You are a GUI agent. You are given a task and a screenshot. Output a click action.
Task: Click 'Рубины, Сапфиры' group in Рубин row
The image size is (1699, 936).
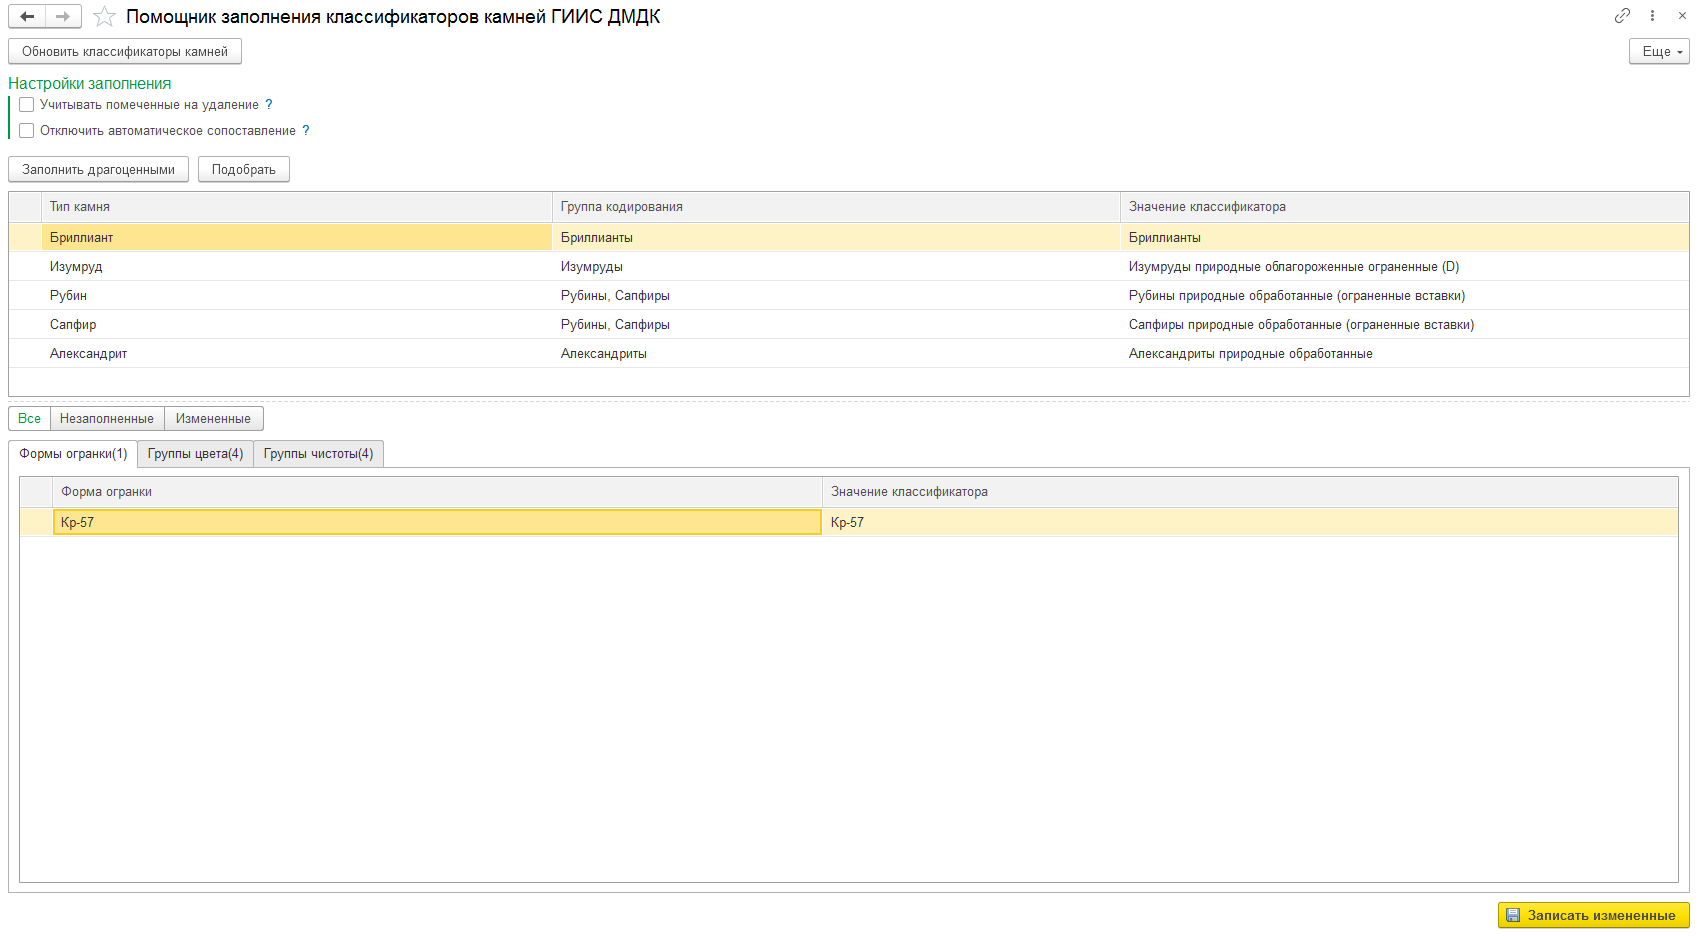(x=836, y=295)
